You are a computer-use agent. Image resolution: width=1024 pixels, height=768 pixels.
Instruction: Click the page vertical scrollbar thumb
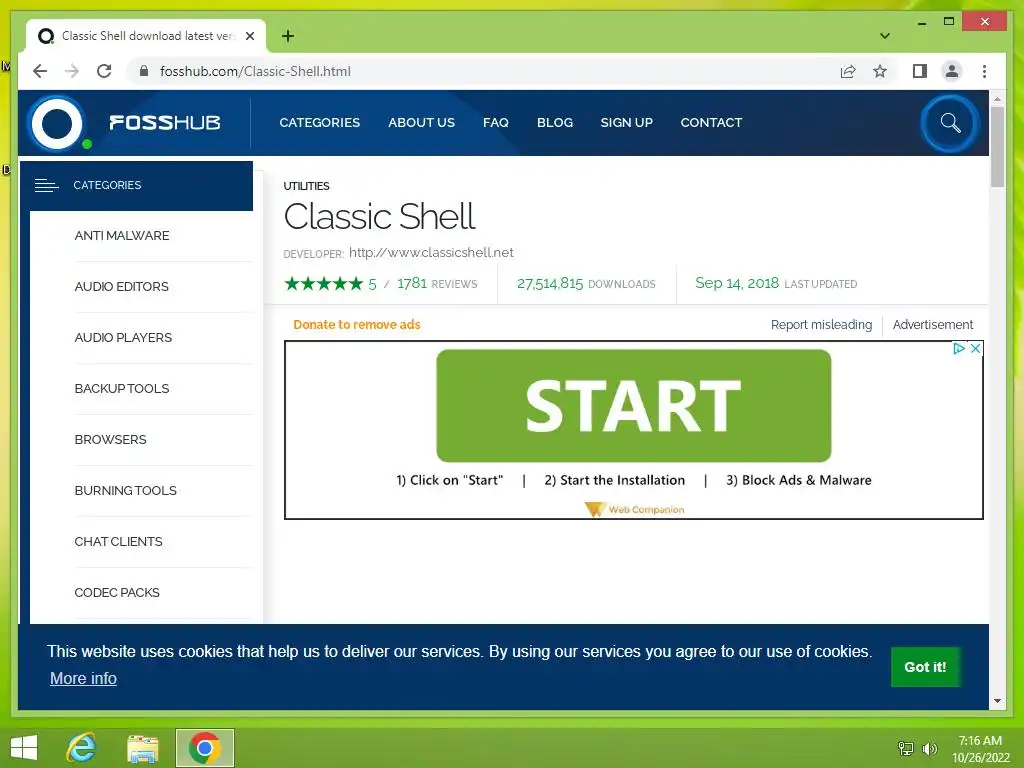[x=997, y=147]
